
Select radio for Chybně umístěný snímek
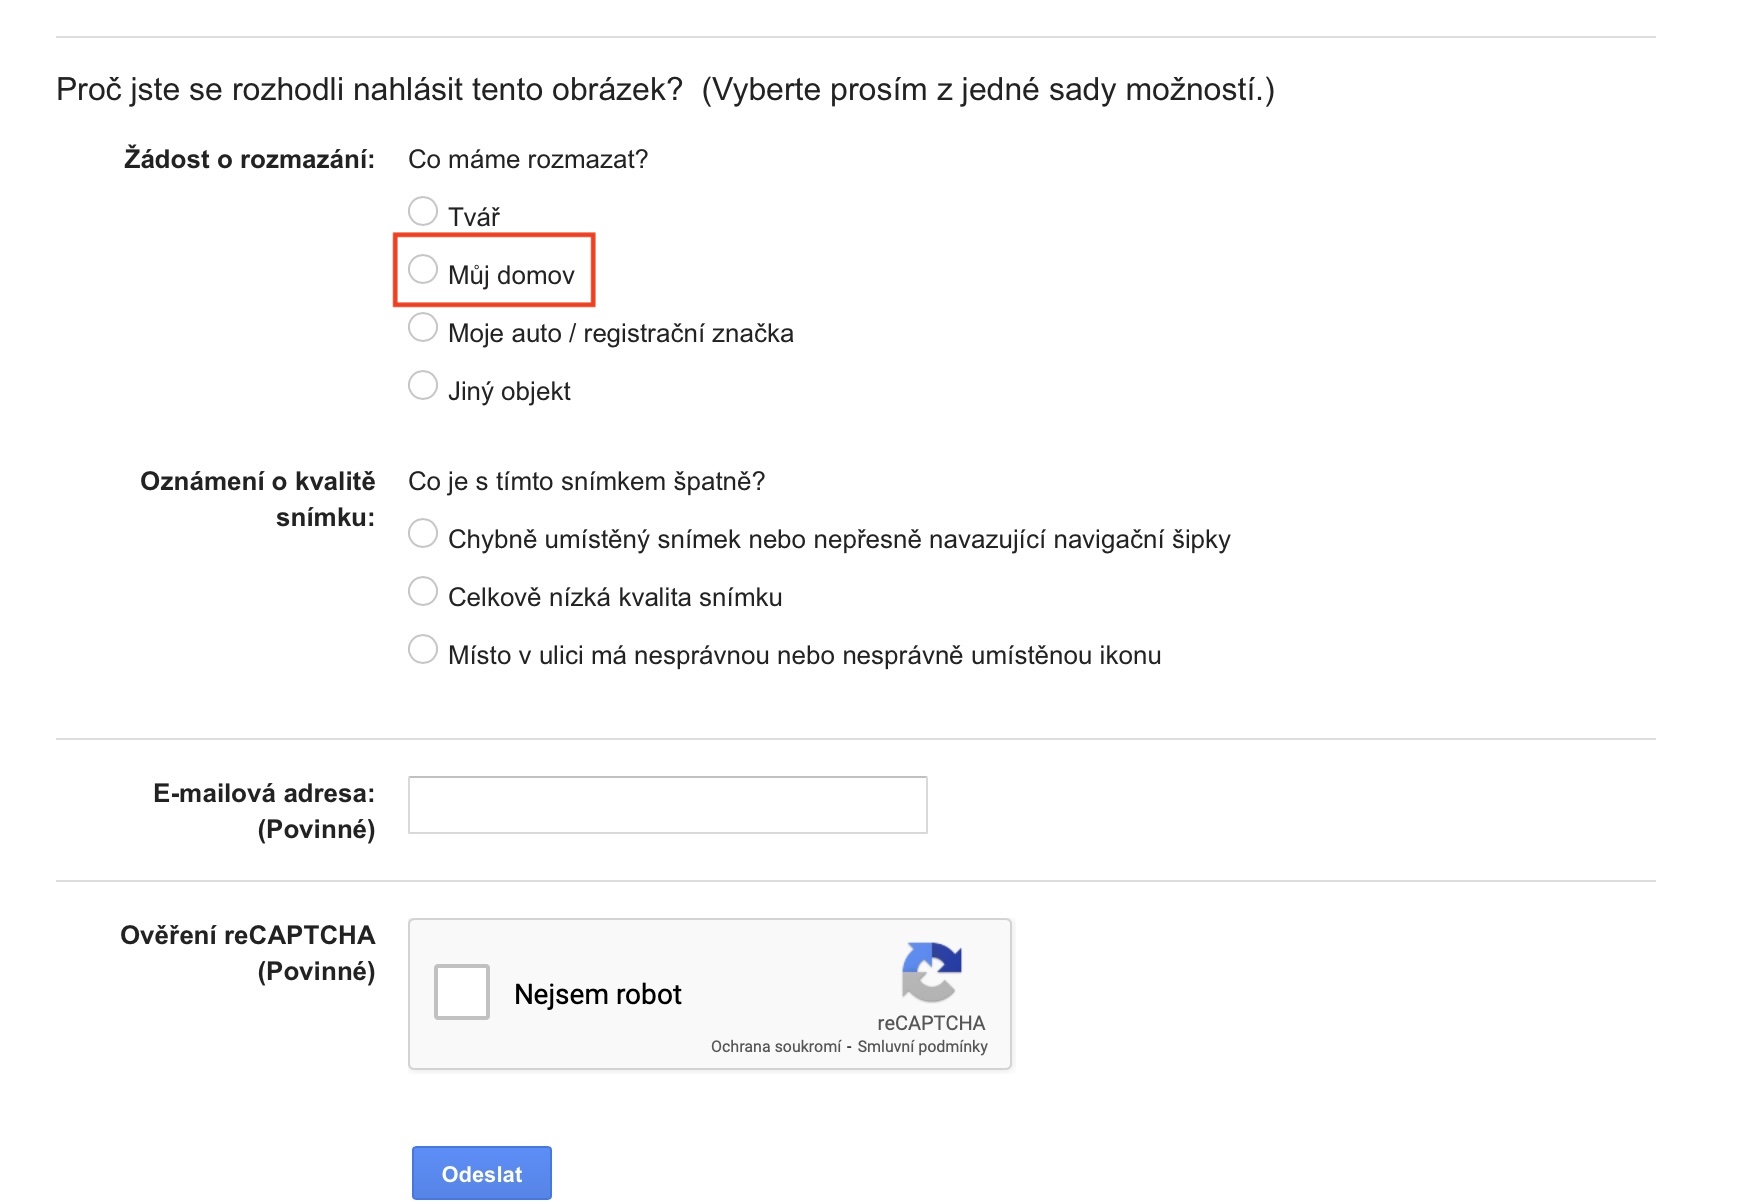(423, 534)
